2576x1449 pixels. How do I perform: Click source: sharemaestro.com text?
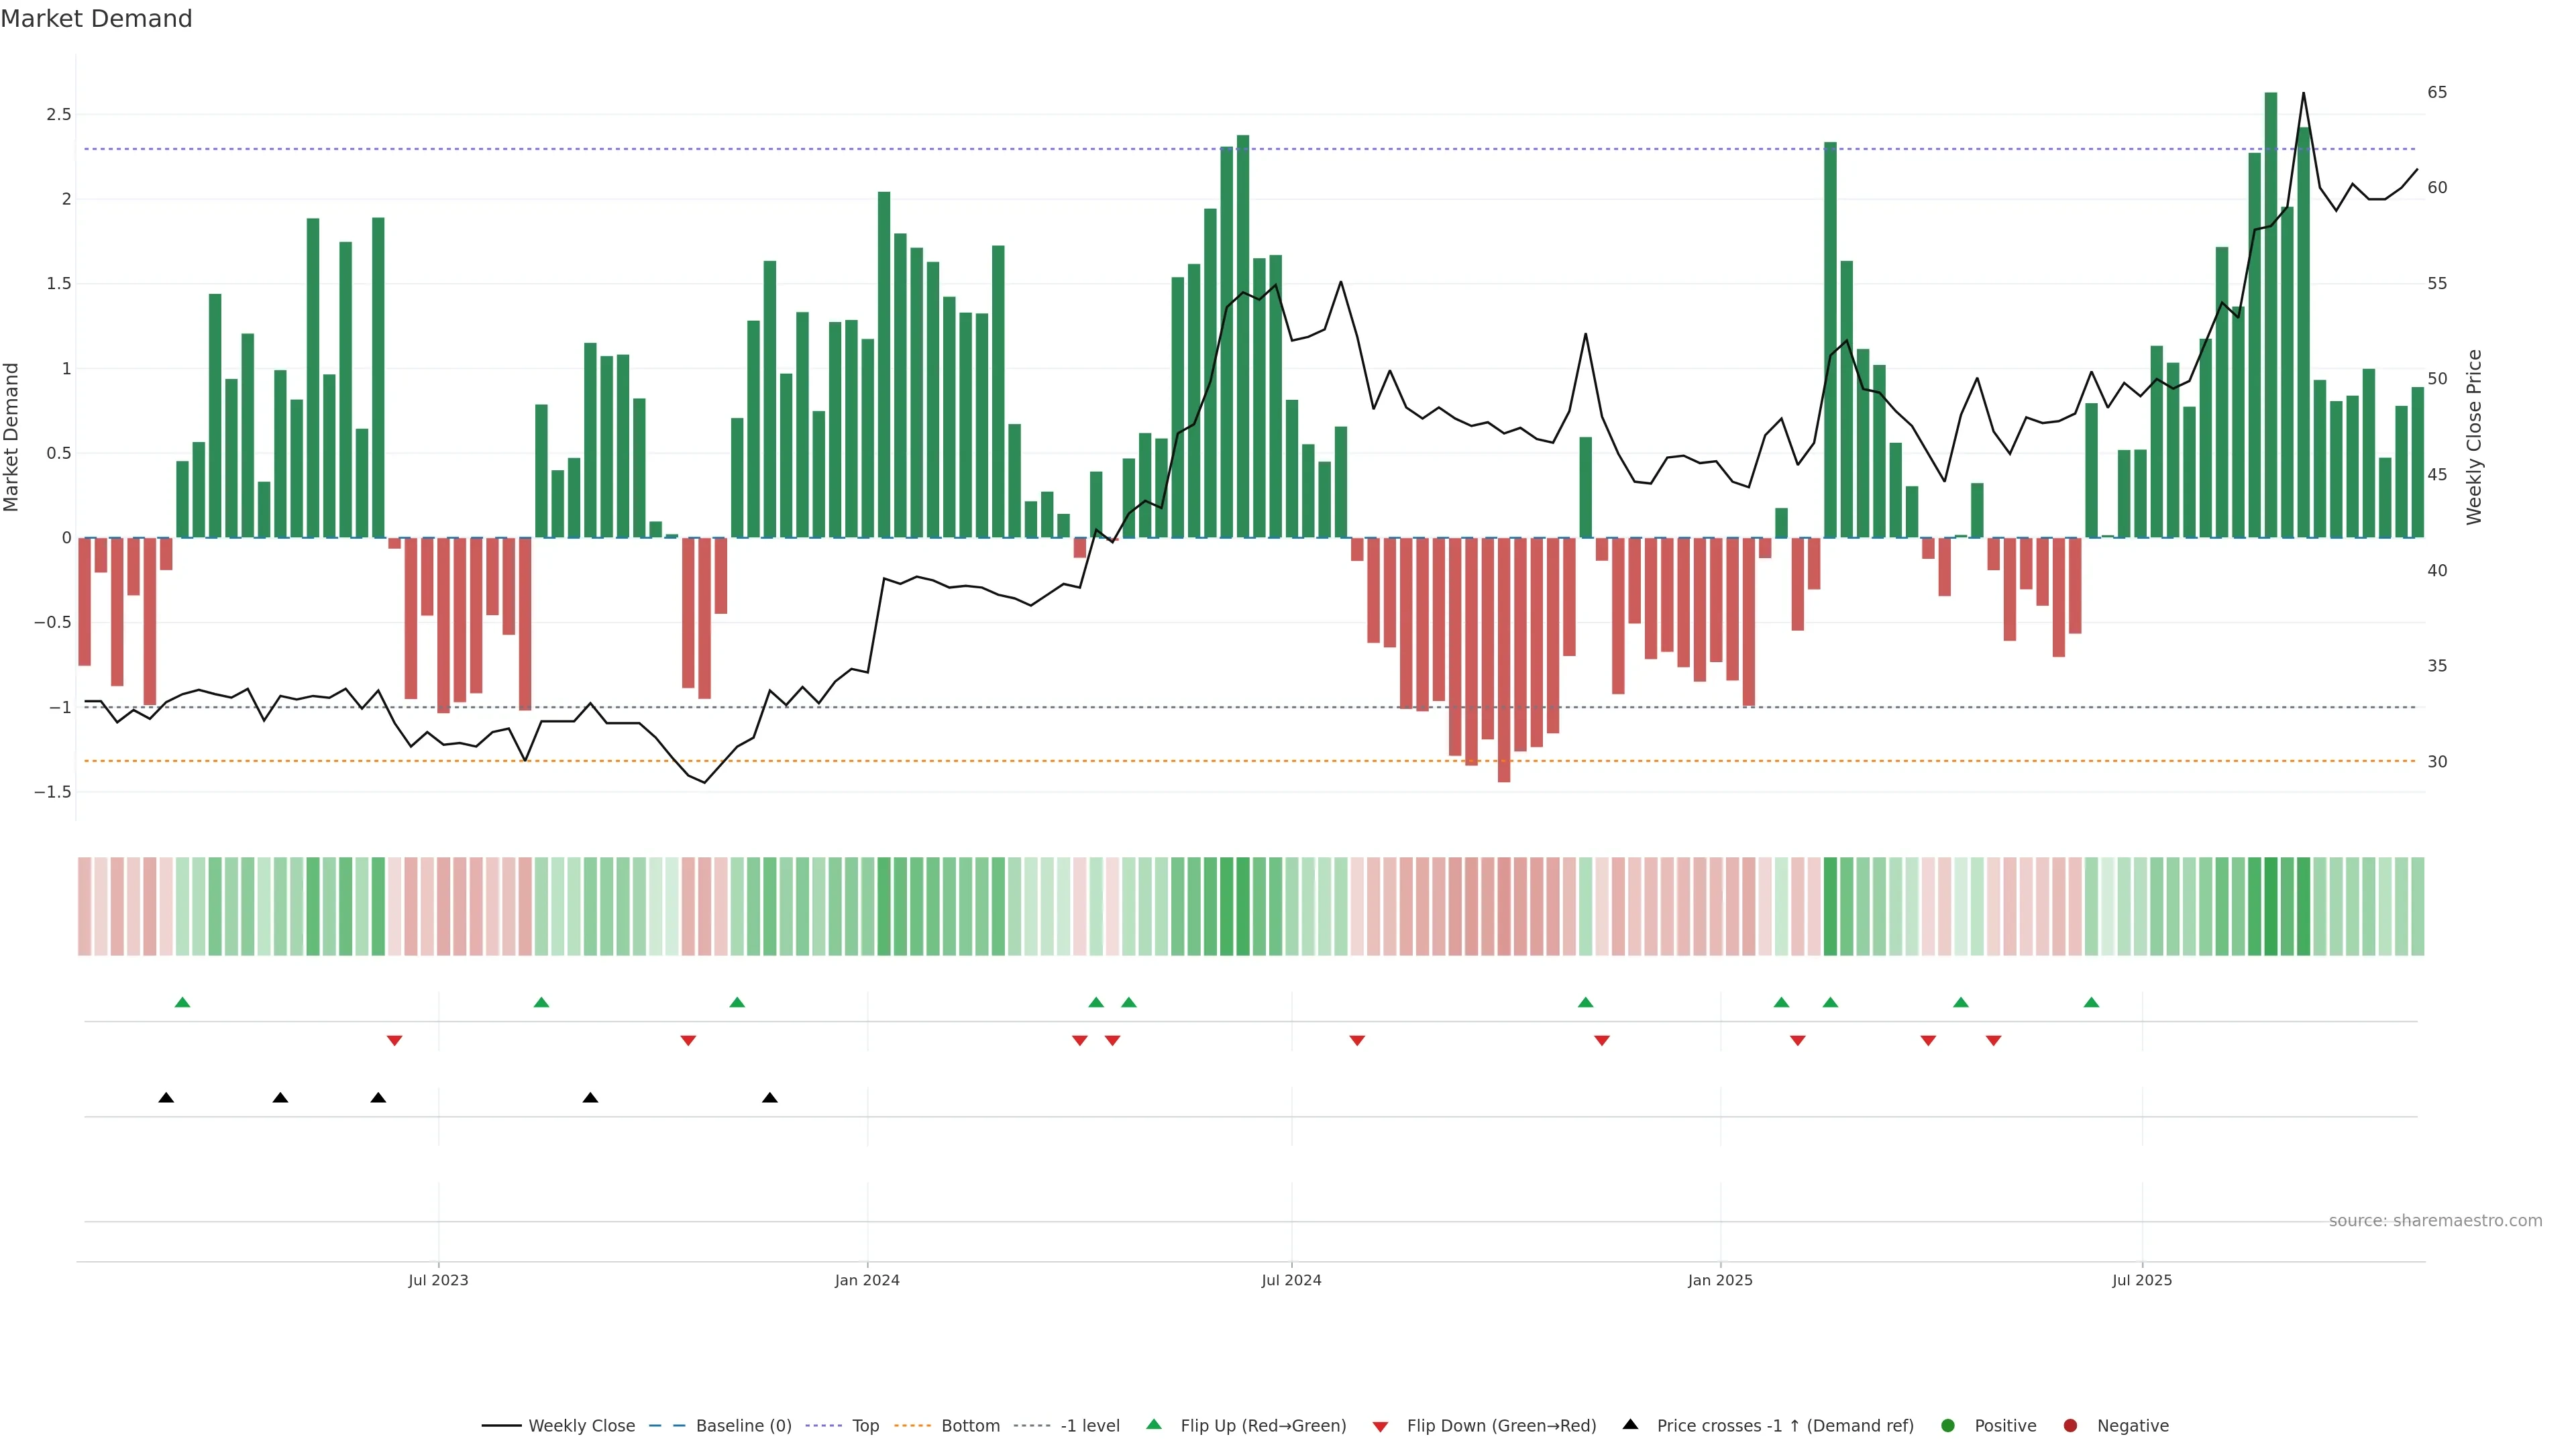(x=2435, y=1220)
